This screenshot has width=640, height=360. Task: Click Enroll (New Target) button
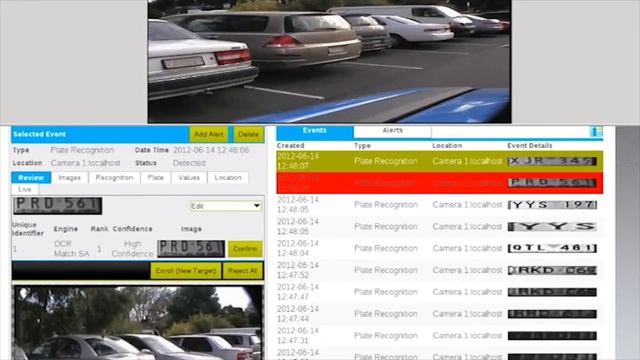click(186, 271)
